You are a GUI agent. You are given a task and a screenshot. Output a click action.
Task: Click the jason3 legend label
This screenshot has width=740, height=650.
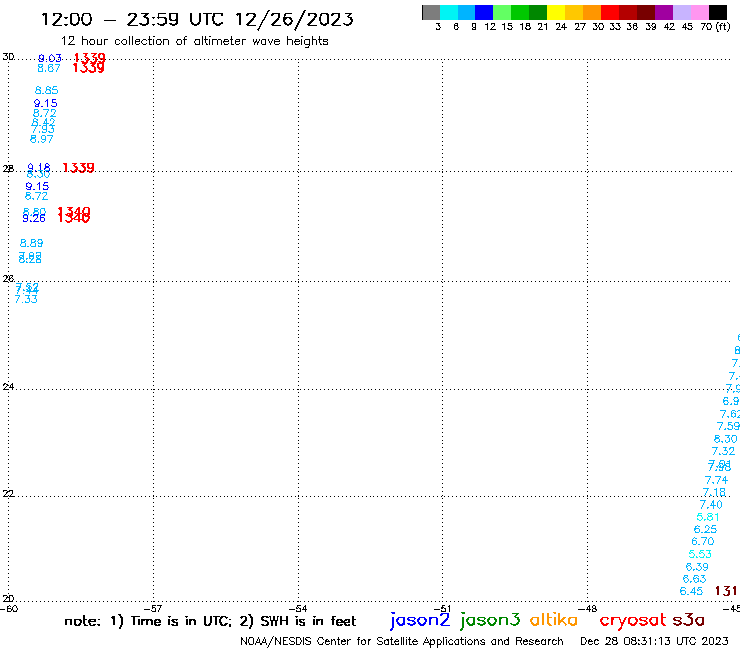click(x=490, y=620)
